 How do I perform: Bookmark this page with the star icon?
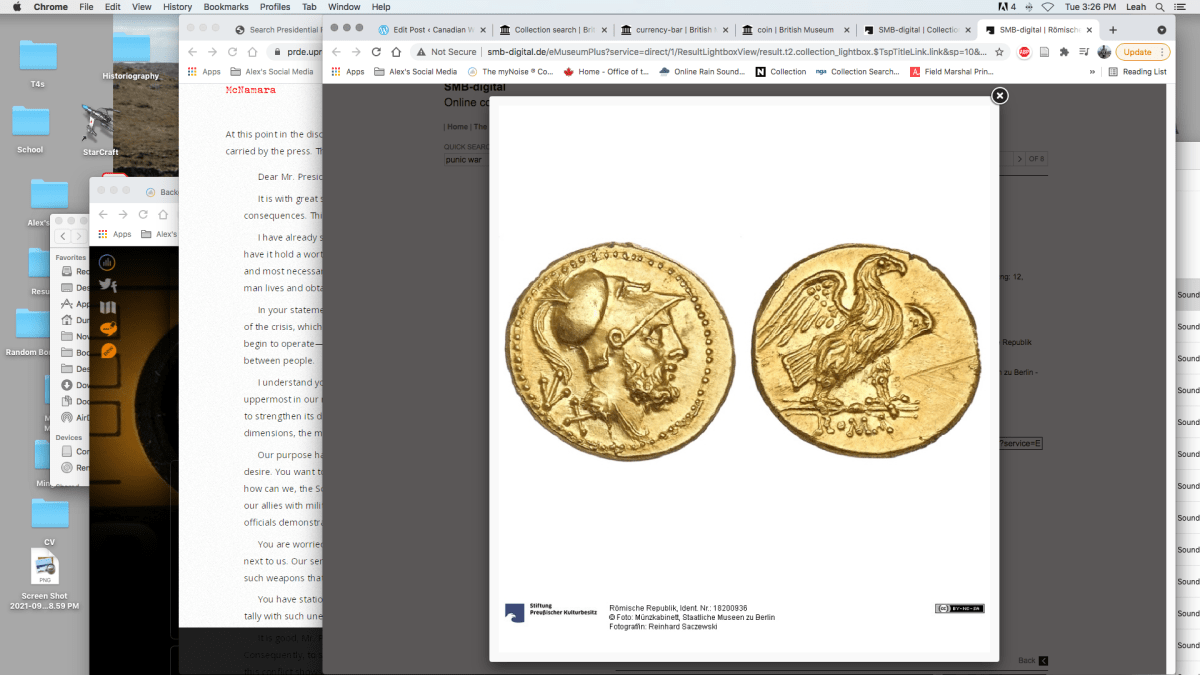click(x=999, y=52)
